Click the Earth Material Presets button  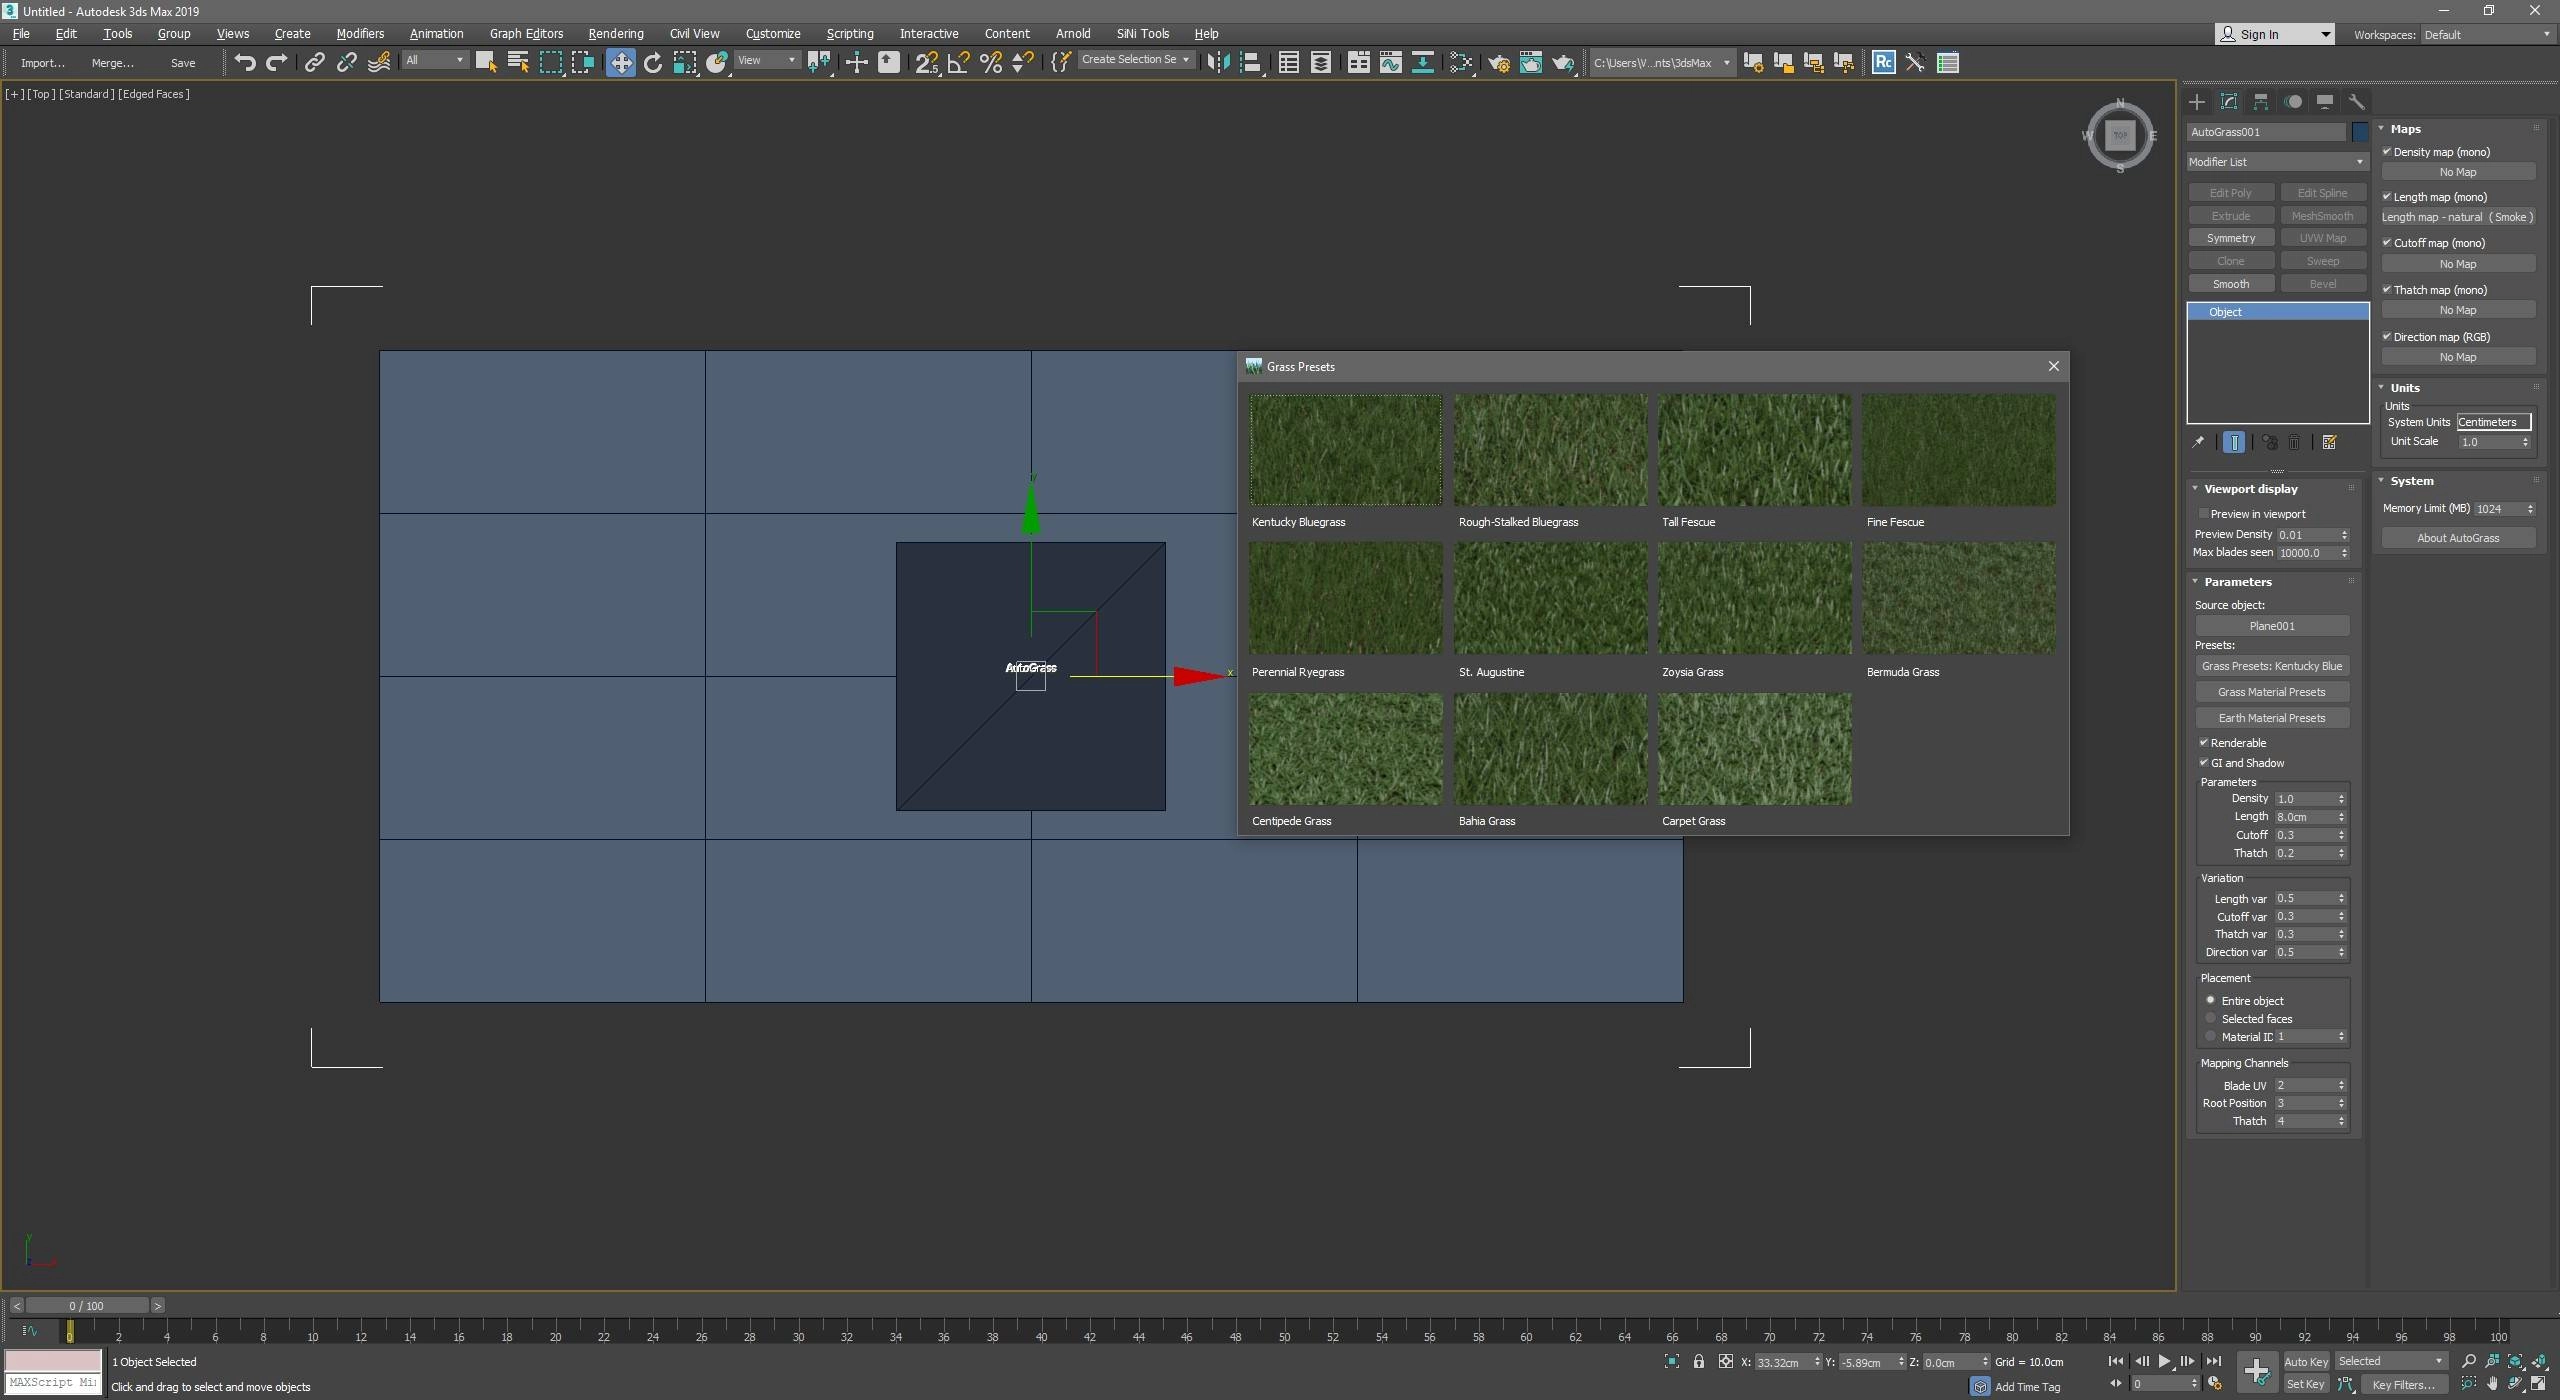coord(2271,717)
